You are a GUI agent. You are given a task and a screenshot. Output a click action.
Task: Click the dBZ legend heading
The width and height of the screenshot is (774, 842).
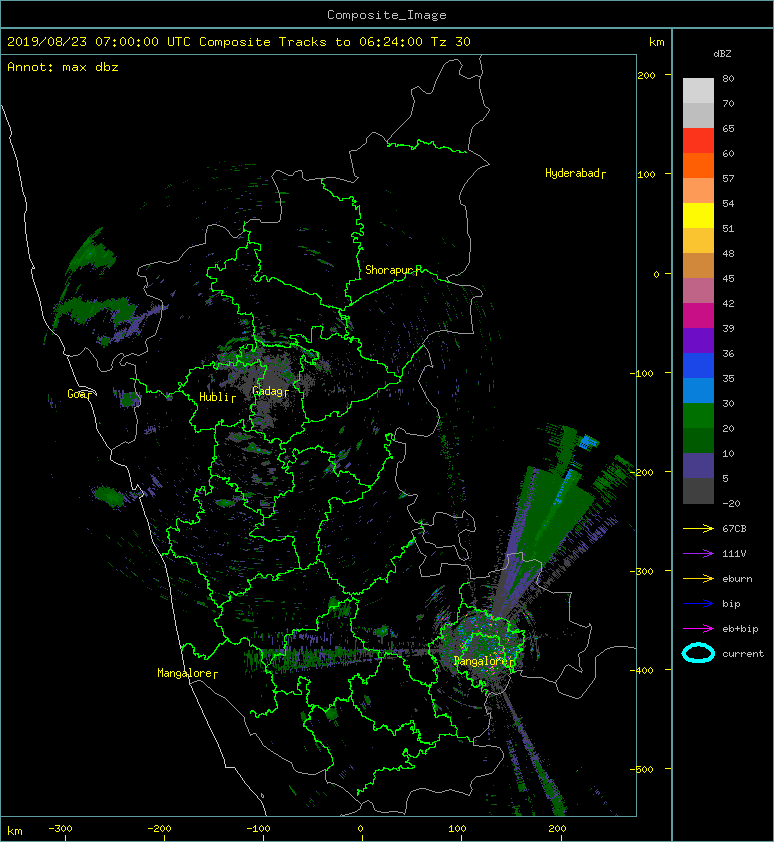point(722,54)
